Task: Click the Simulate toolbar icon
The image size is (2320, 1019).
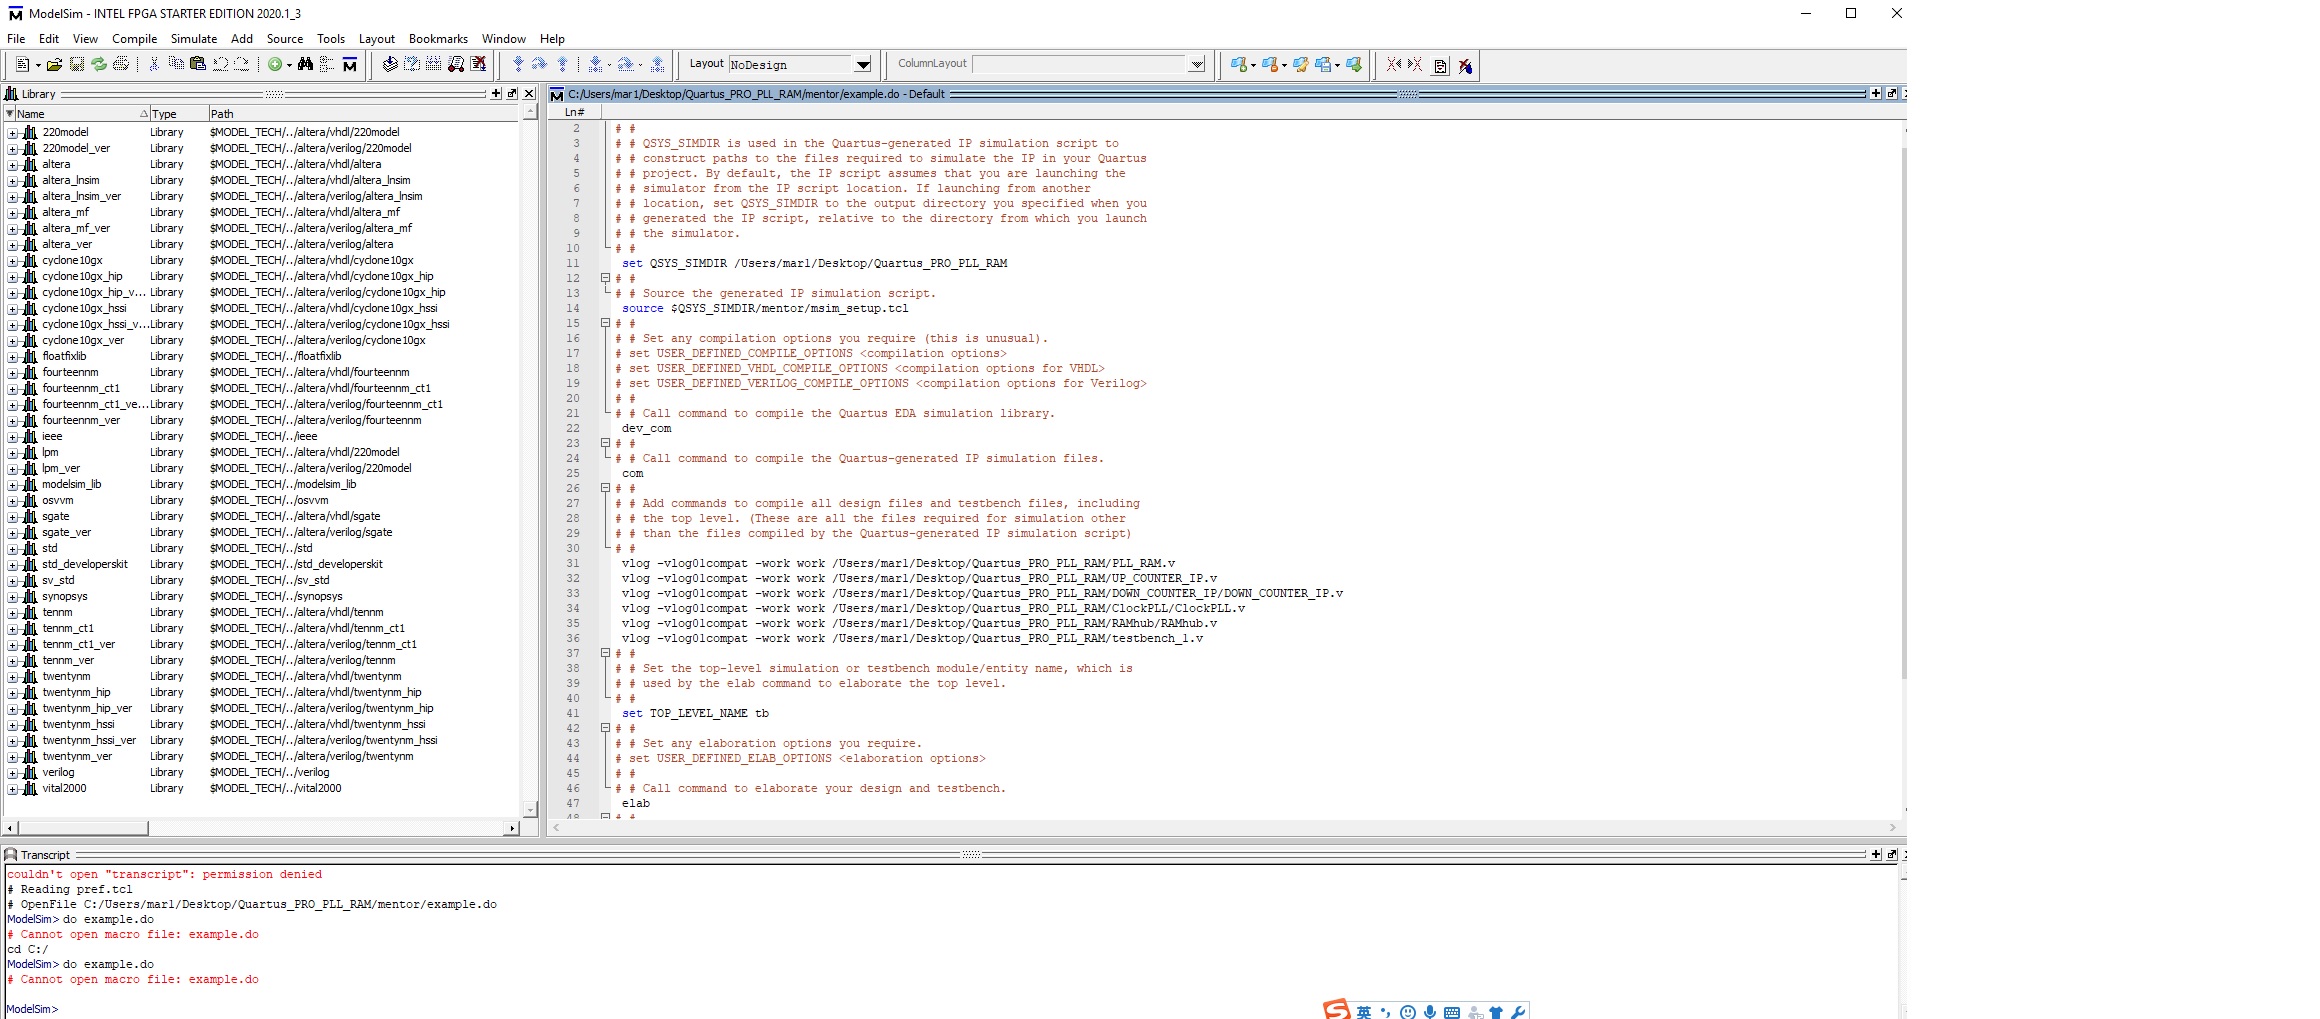Action: click(x=456, y=65)
